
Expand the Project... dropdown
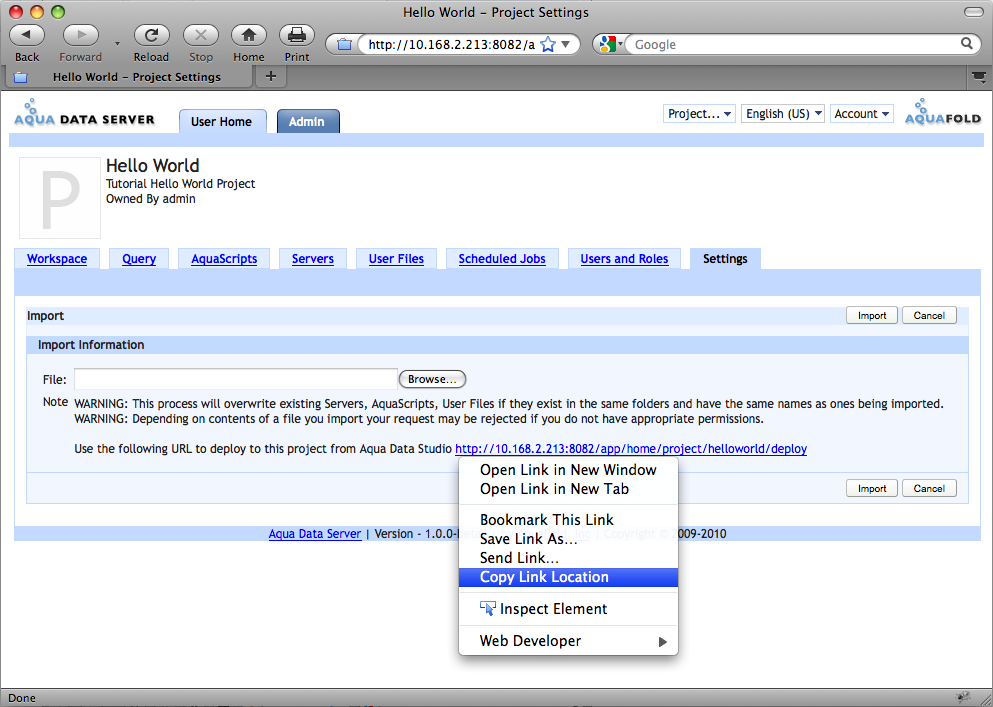[x=699, y=113]
